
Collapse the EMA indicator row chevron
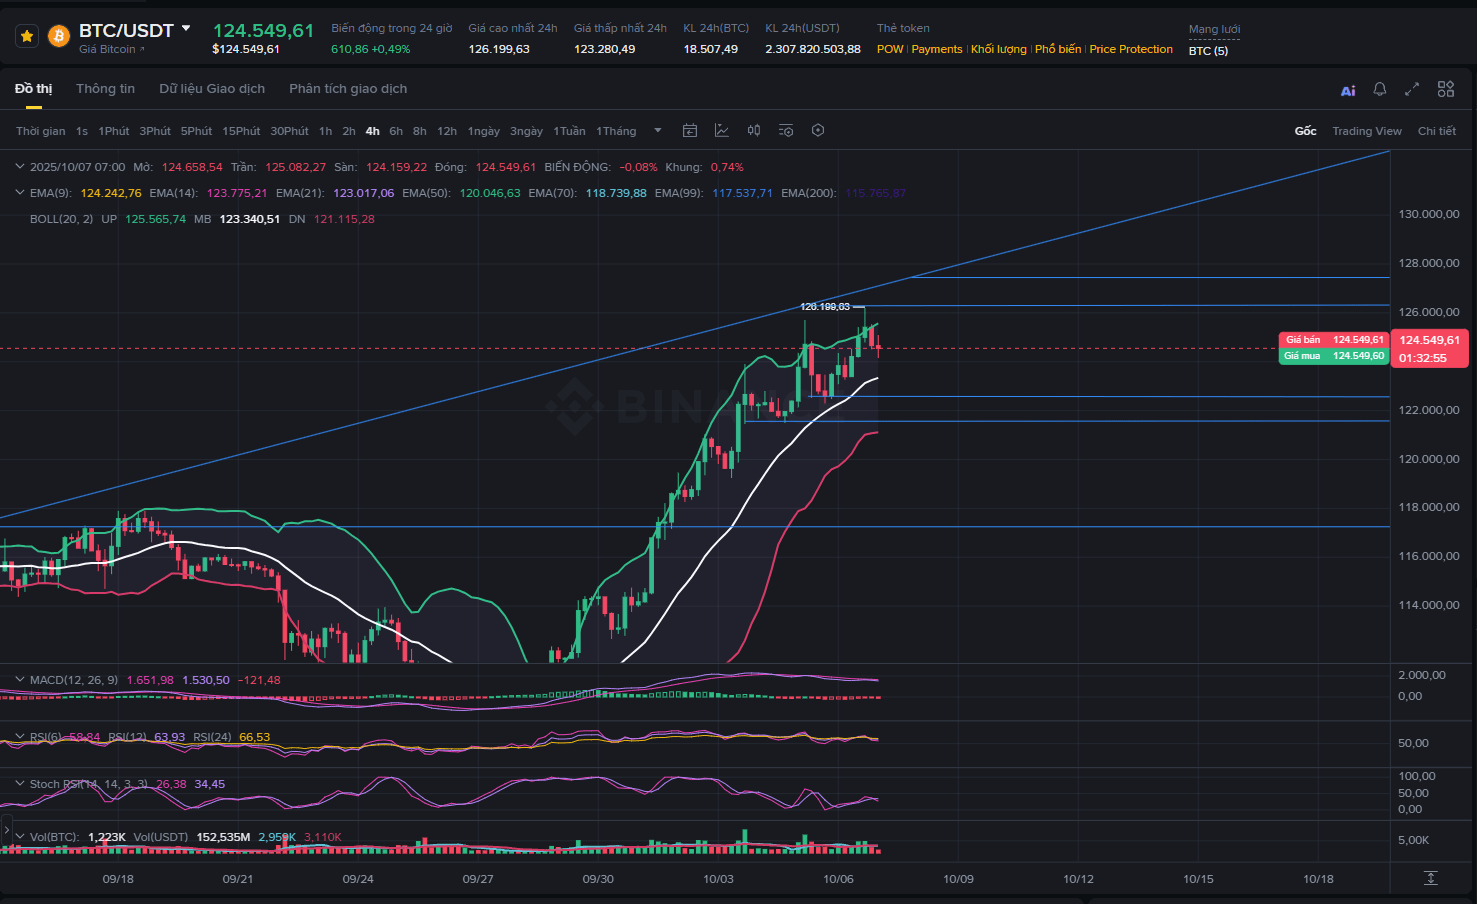20,193
